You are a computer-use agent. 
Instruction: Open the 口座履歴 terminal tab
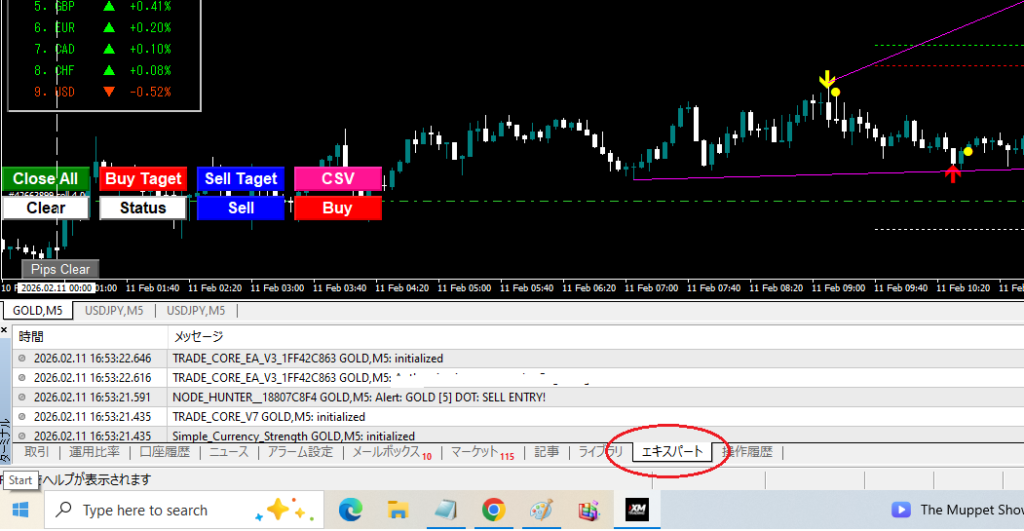click(x=164, y=452)
